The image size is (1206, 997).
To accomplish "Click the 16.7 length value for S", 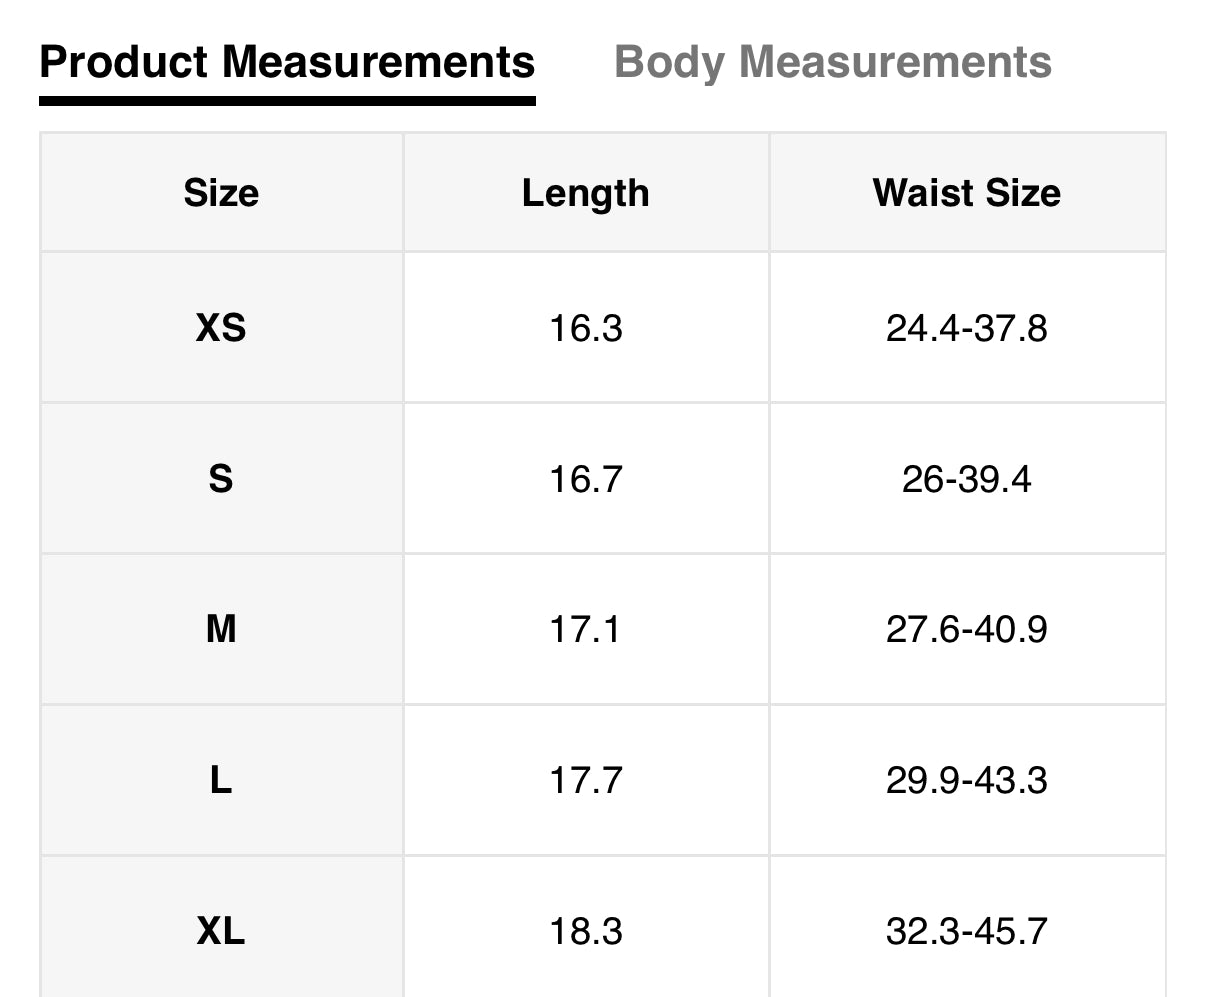I will [x=585, y=479].
